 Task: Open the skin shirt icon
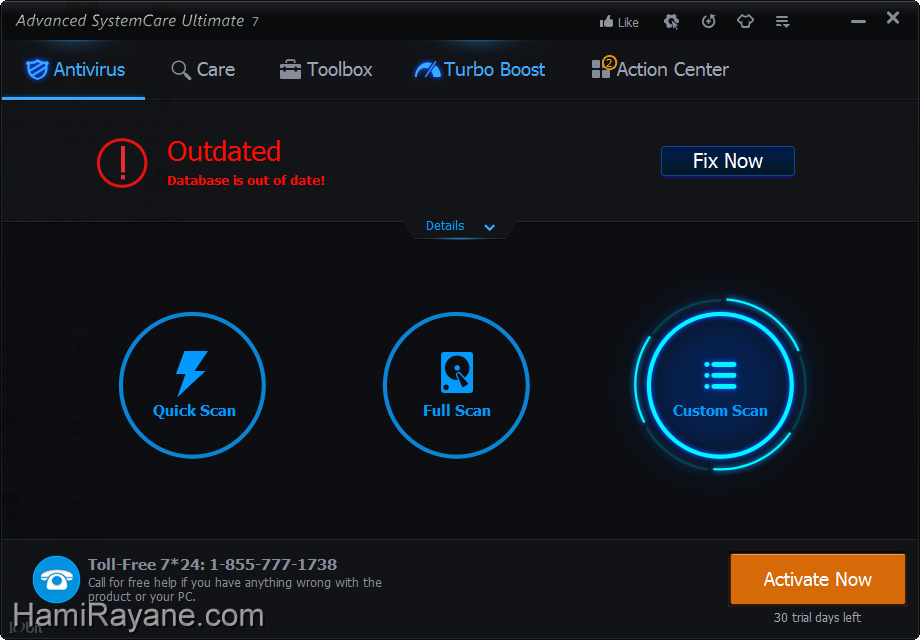click(745, 22)
